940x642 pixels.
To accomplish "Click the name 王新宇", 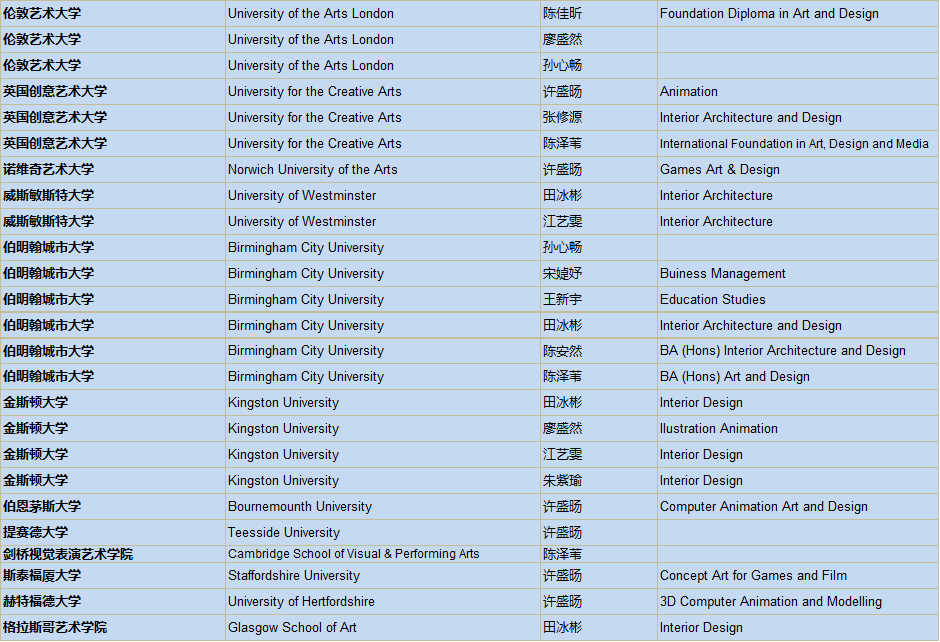I will [x=562, y=299].
